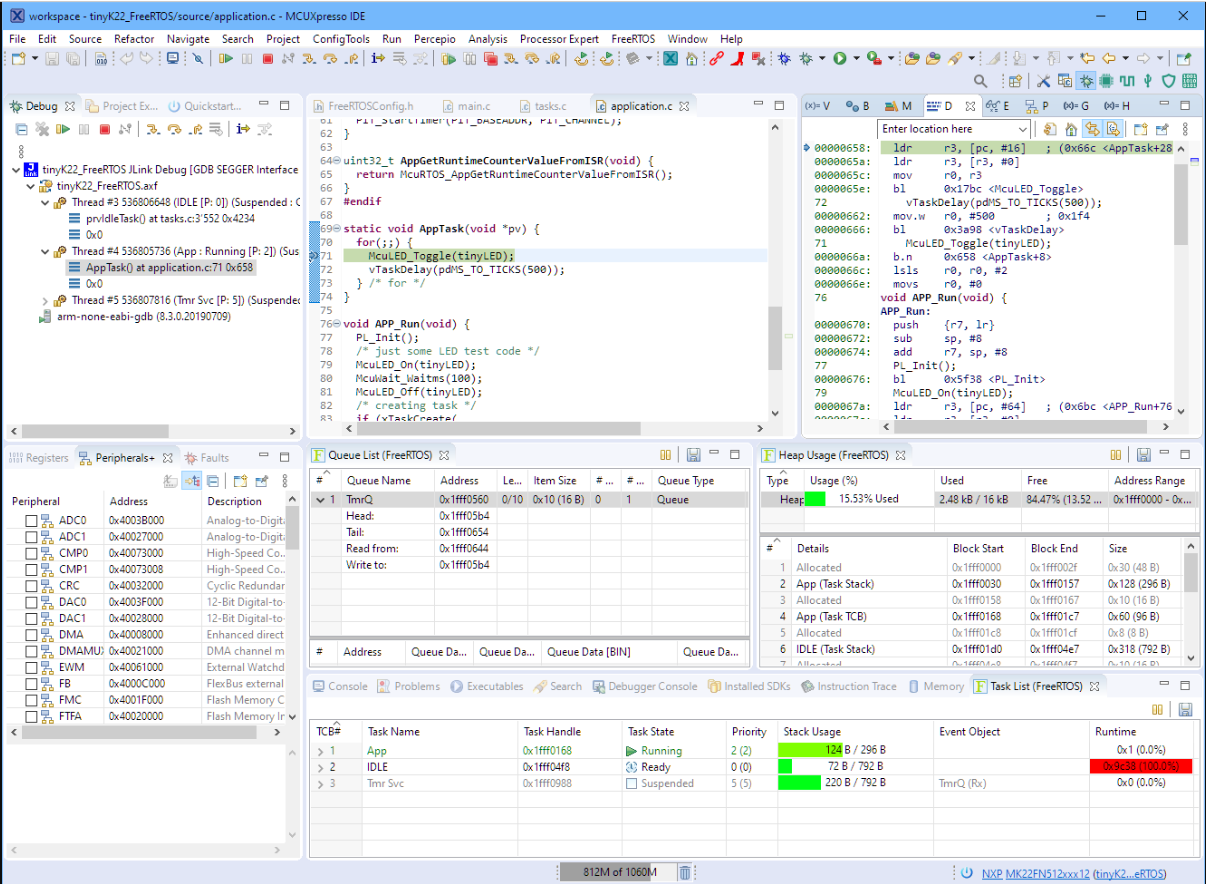Check the ADC1 peripheral checkbox

(x=31, y=537)
